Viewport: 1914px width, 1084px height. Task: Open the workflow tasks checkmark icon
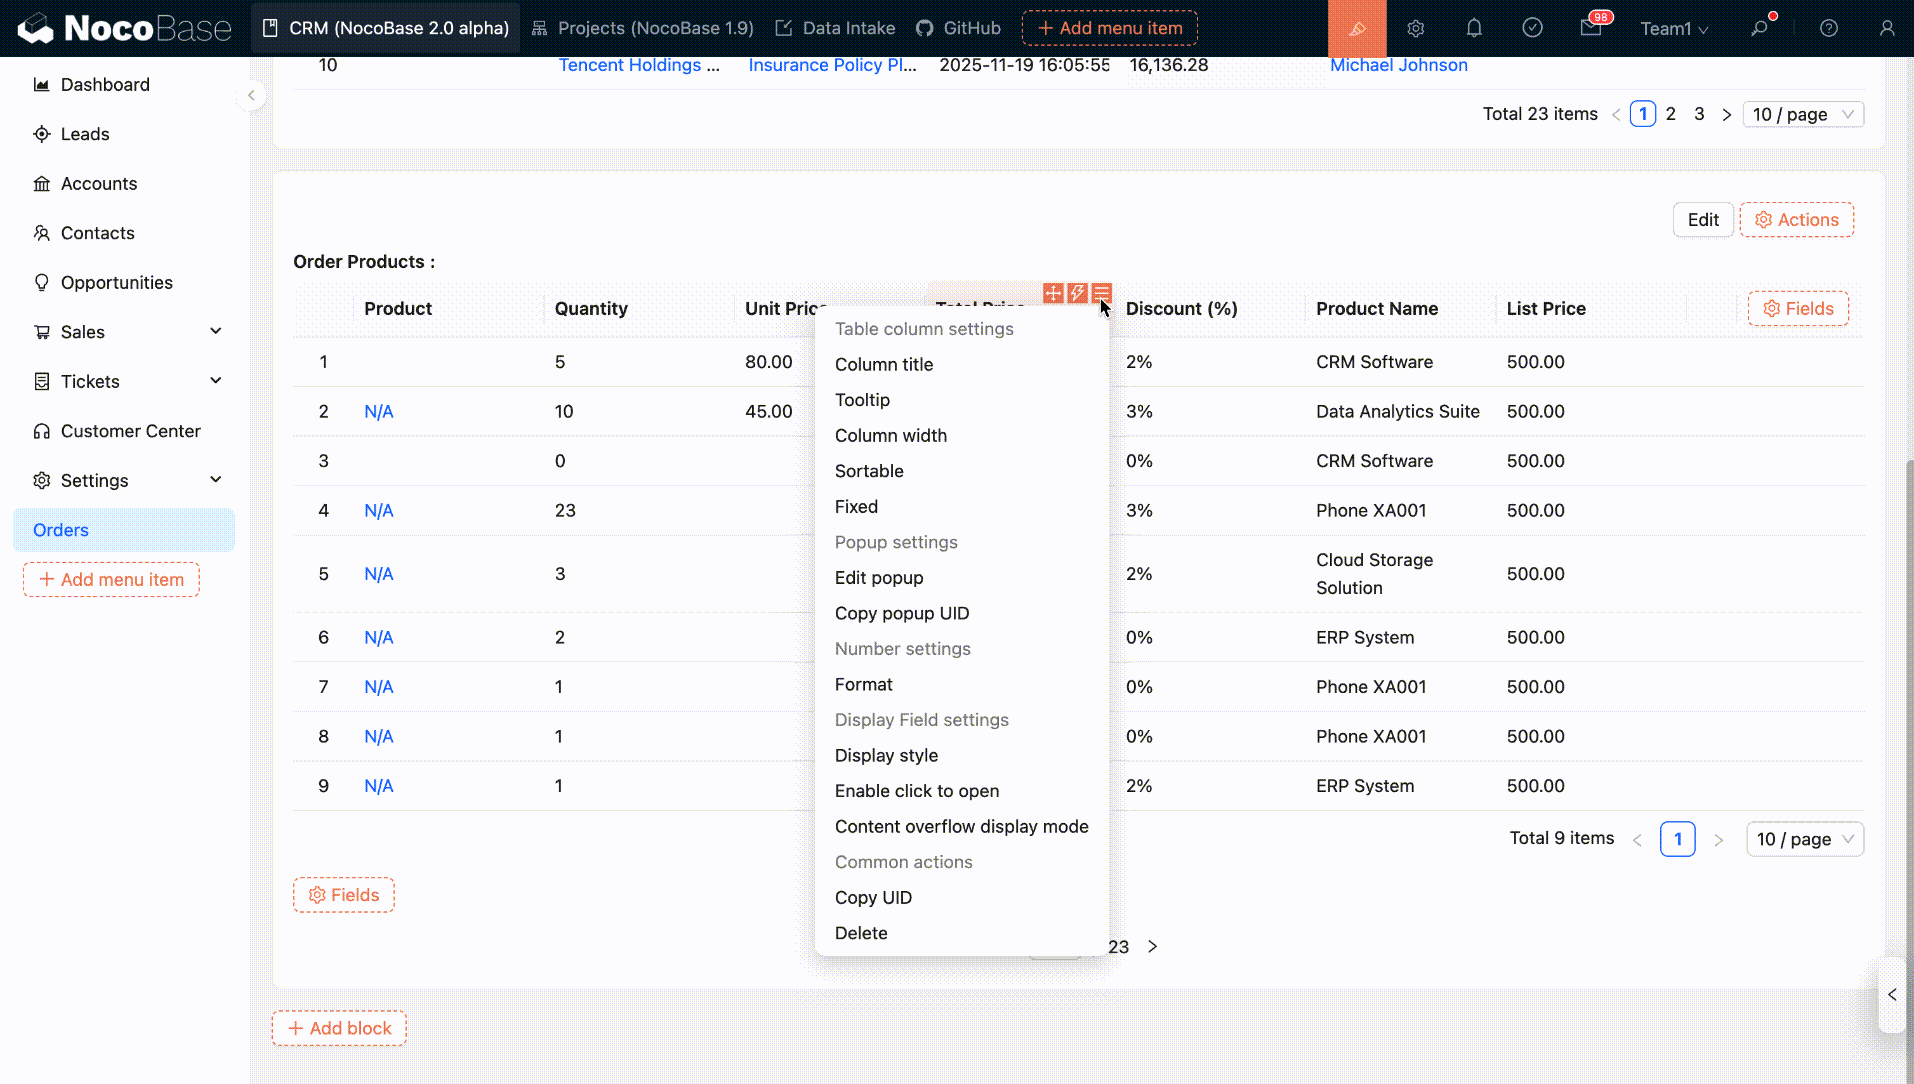[1532, 28]
